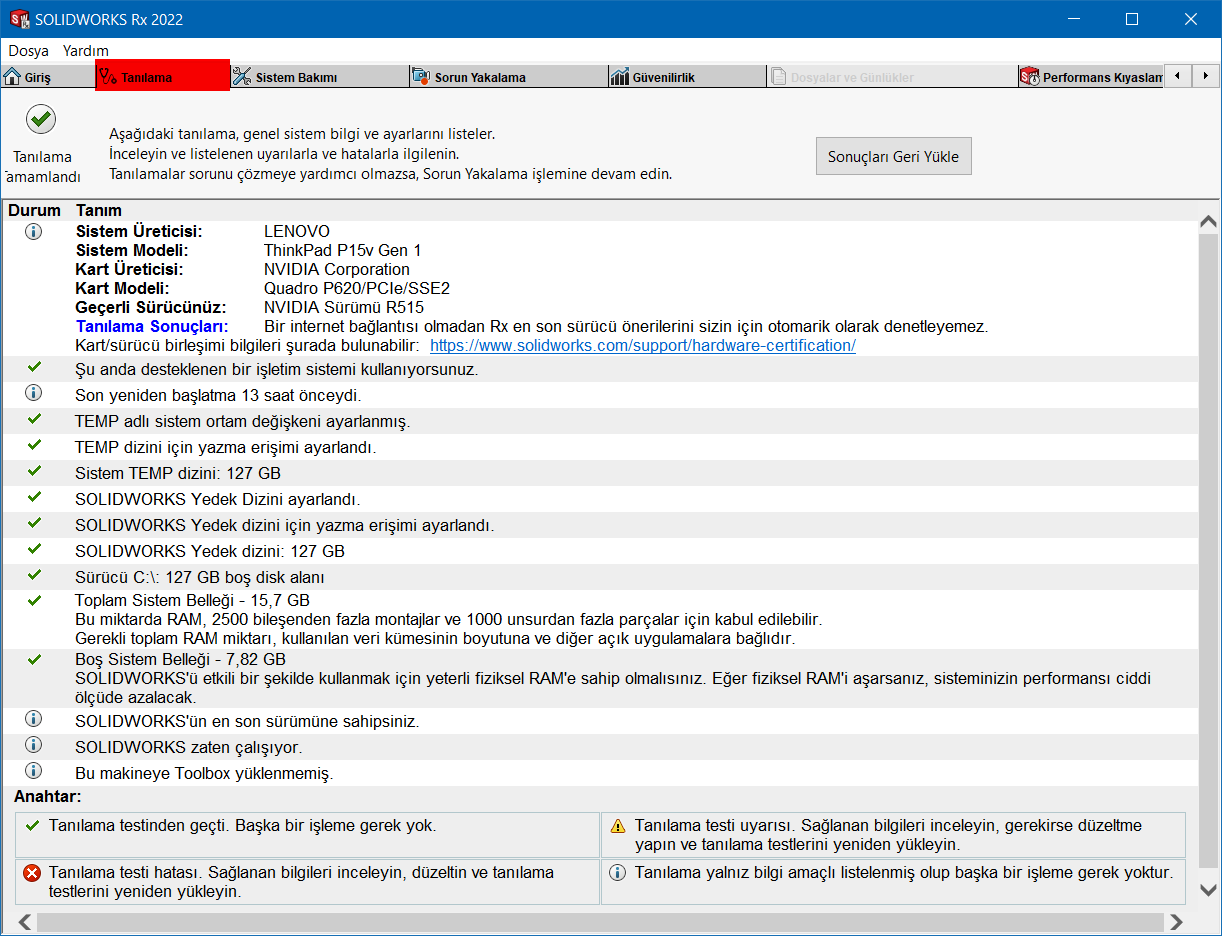Click the checkmark beside TEMP adlı sistem ortam değişkeni
1222x936 pixels.
pos(34,420)
